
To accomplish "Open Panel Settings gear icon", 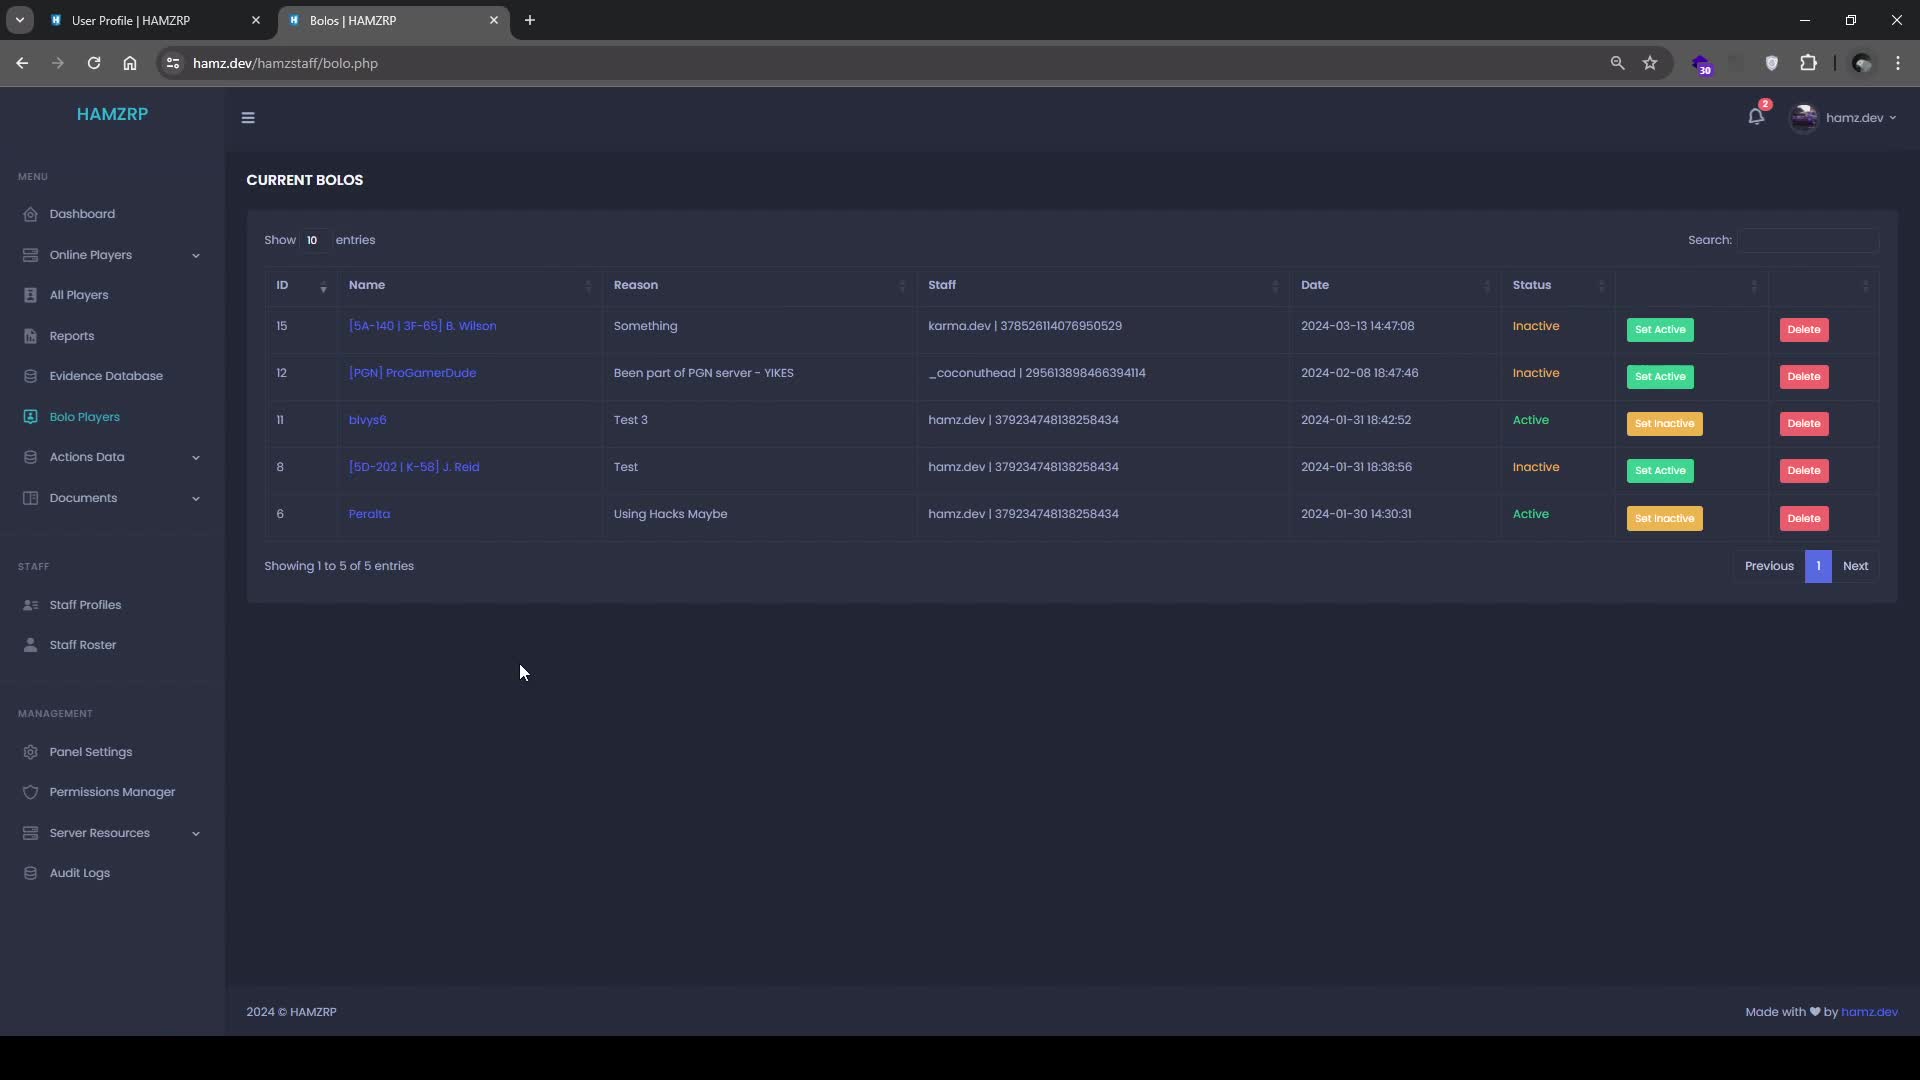I will point(30,752).
